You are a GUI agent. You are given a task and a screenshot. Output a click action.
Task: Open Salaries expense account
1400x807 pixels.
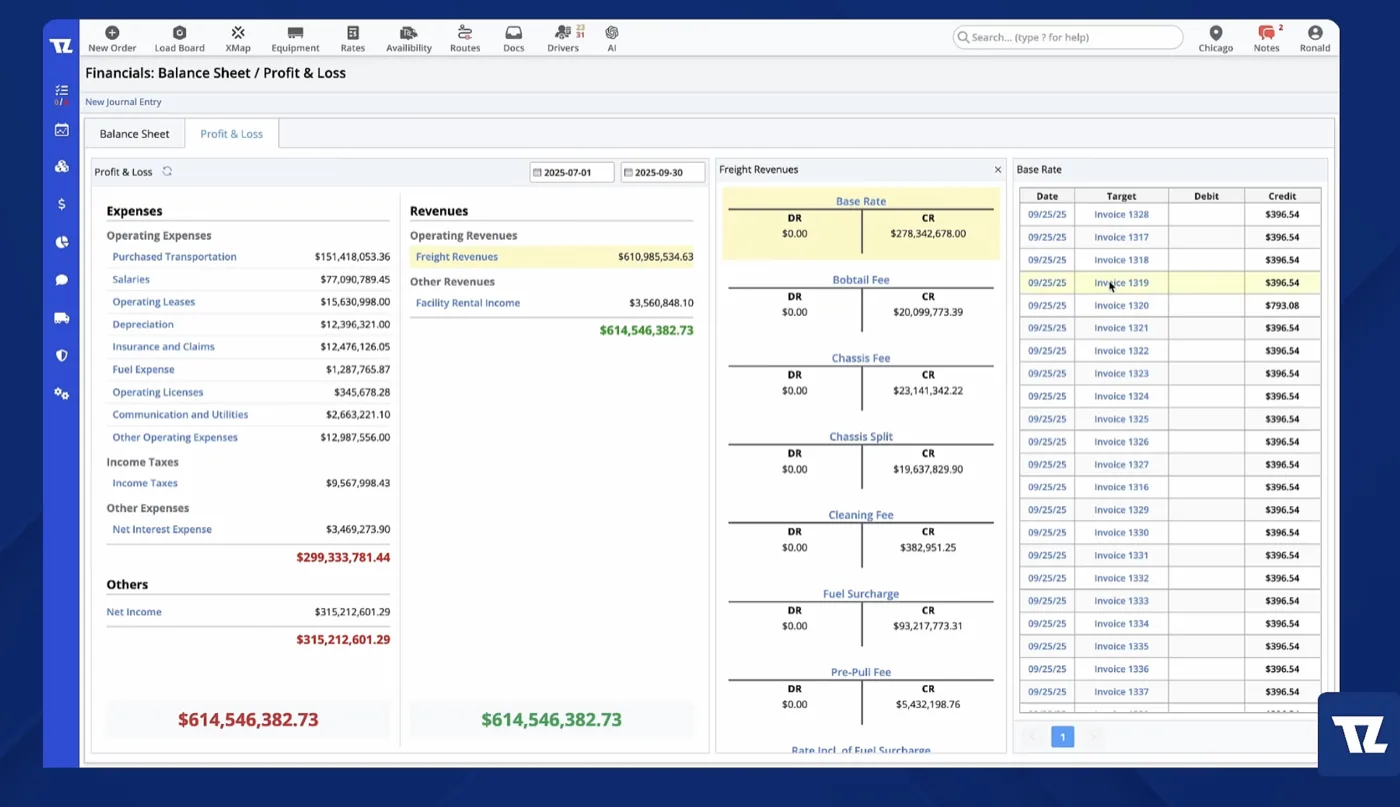click(x=131, y=280)
